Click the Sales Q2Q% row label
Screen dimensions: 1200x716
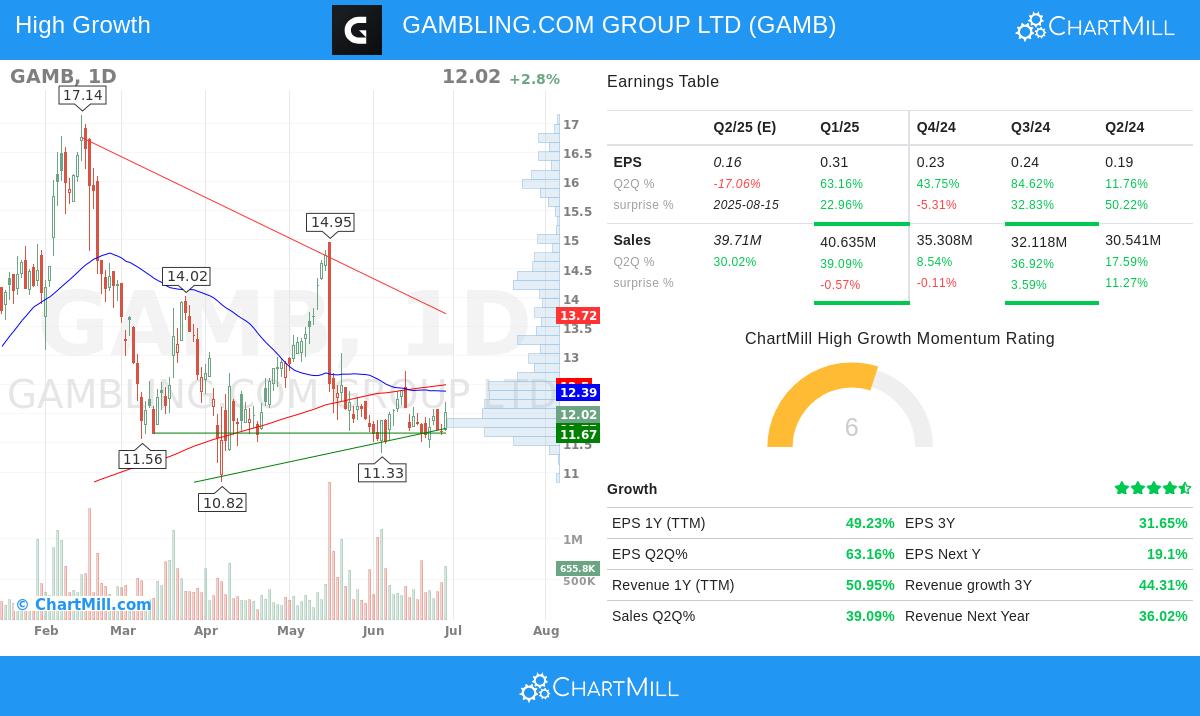click(x=653, y=616)
